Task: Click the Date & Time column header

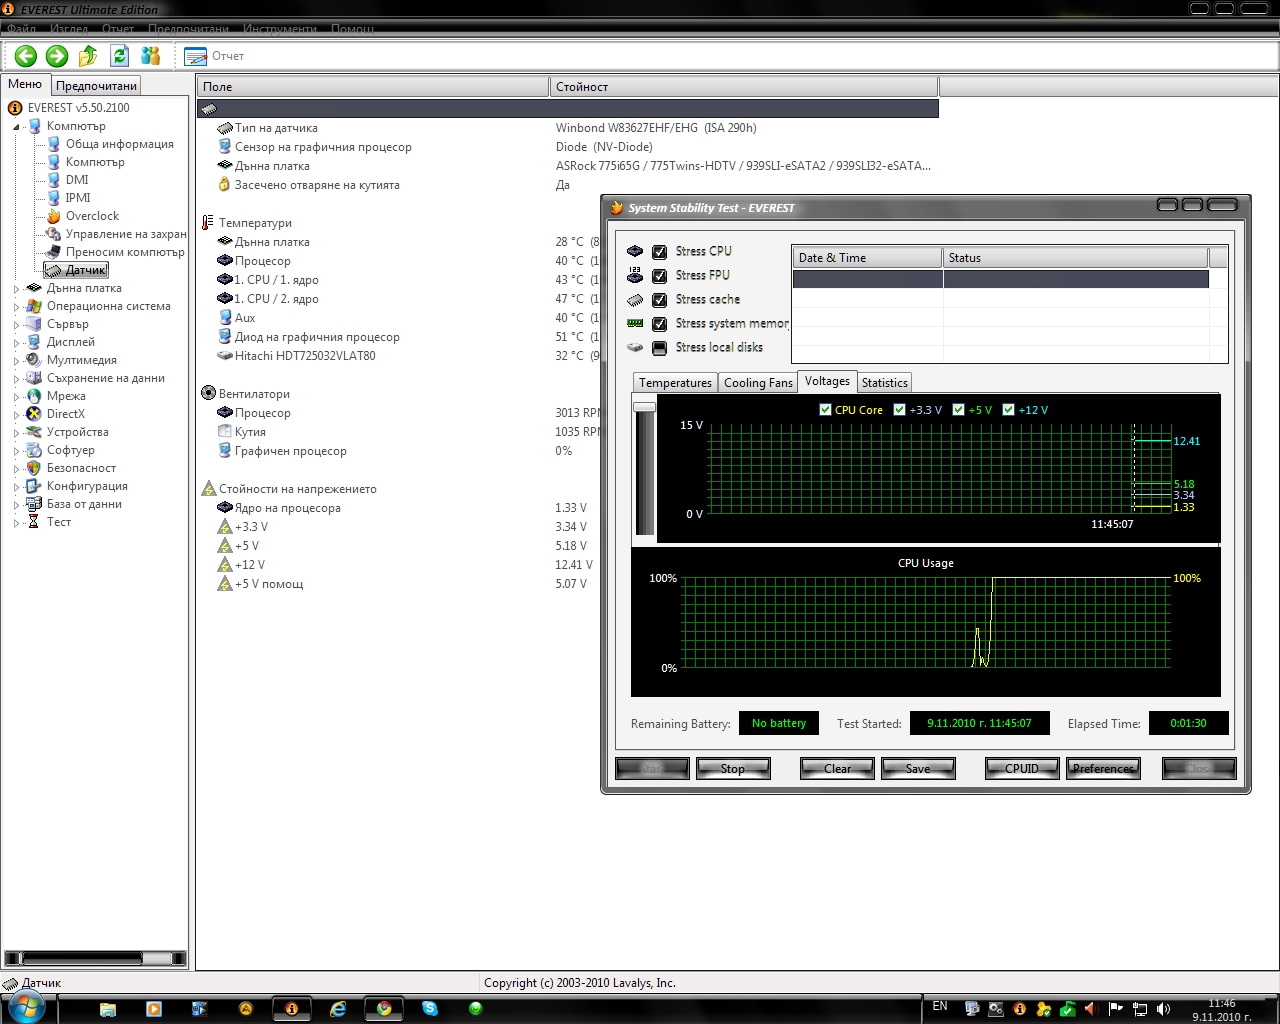Action: [867, 258]
